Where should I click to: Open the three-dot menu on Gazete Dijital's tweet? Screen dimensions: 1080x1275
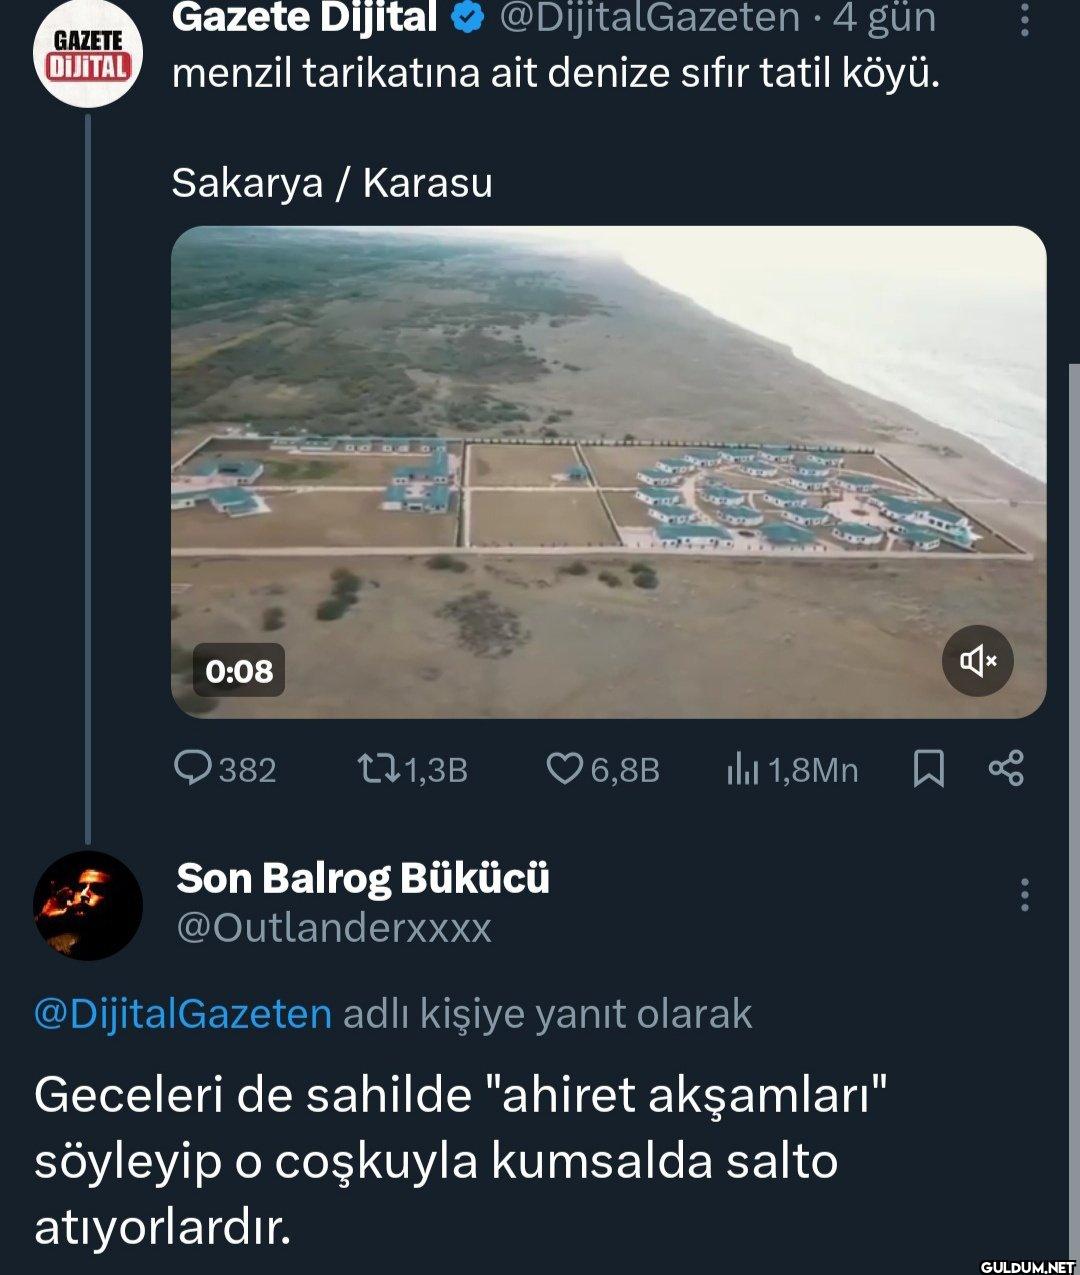tap(1024, 18)
